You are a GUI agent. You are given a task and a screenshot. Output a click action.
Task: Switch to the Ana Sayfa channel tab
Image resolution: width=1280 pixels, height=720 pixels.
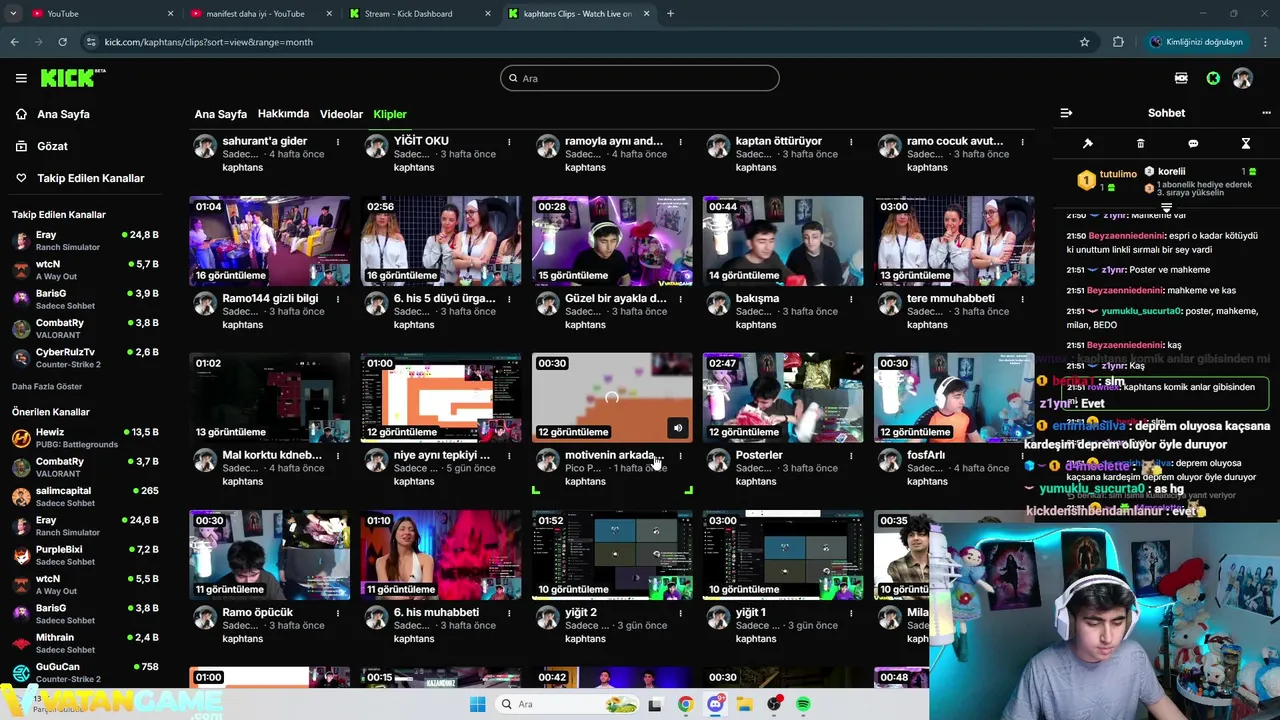(220, 114)
